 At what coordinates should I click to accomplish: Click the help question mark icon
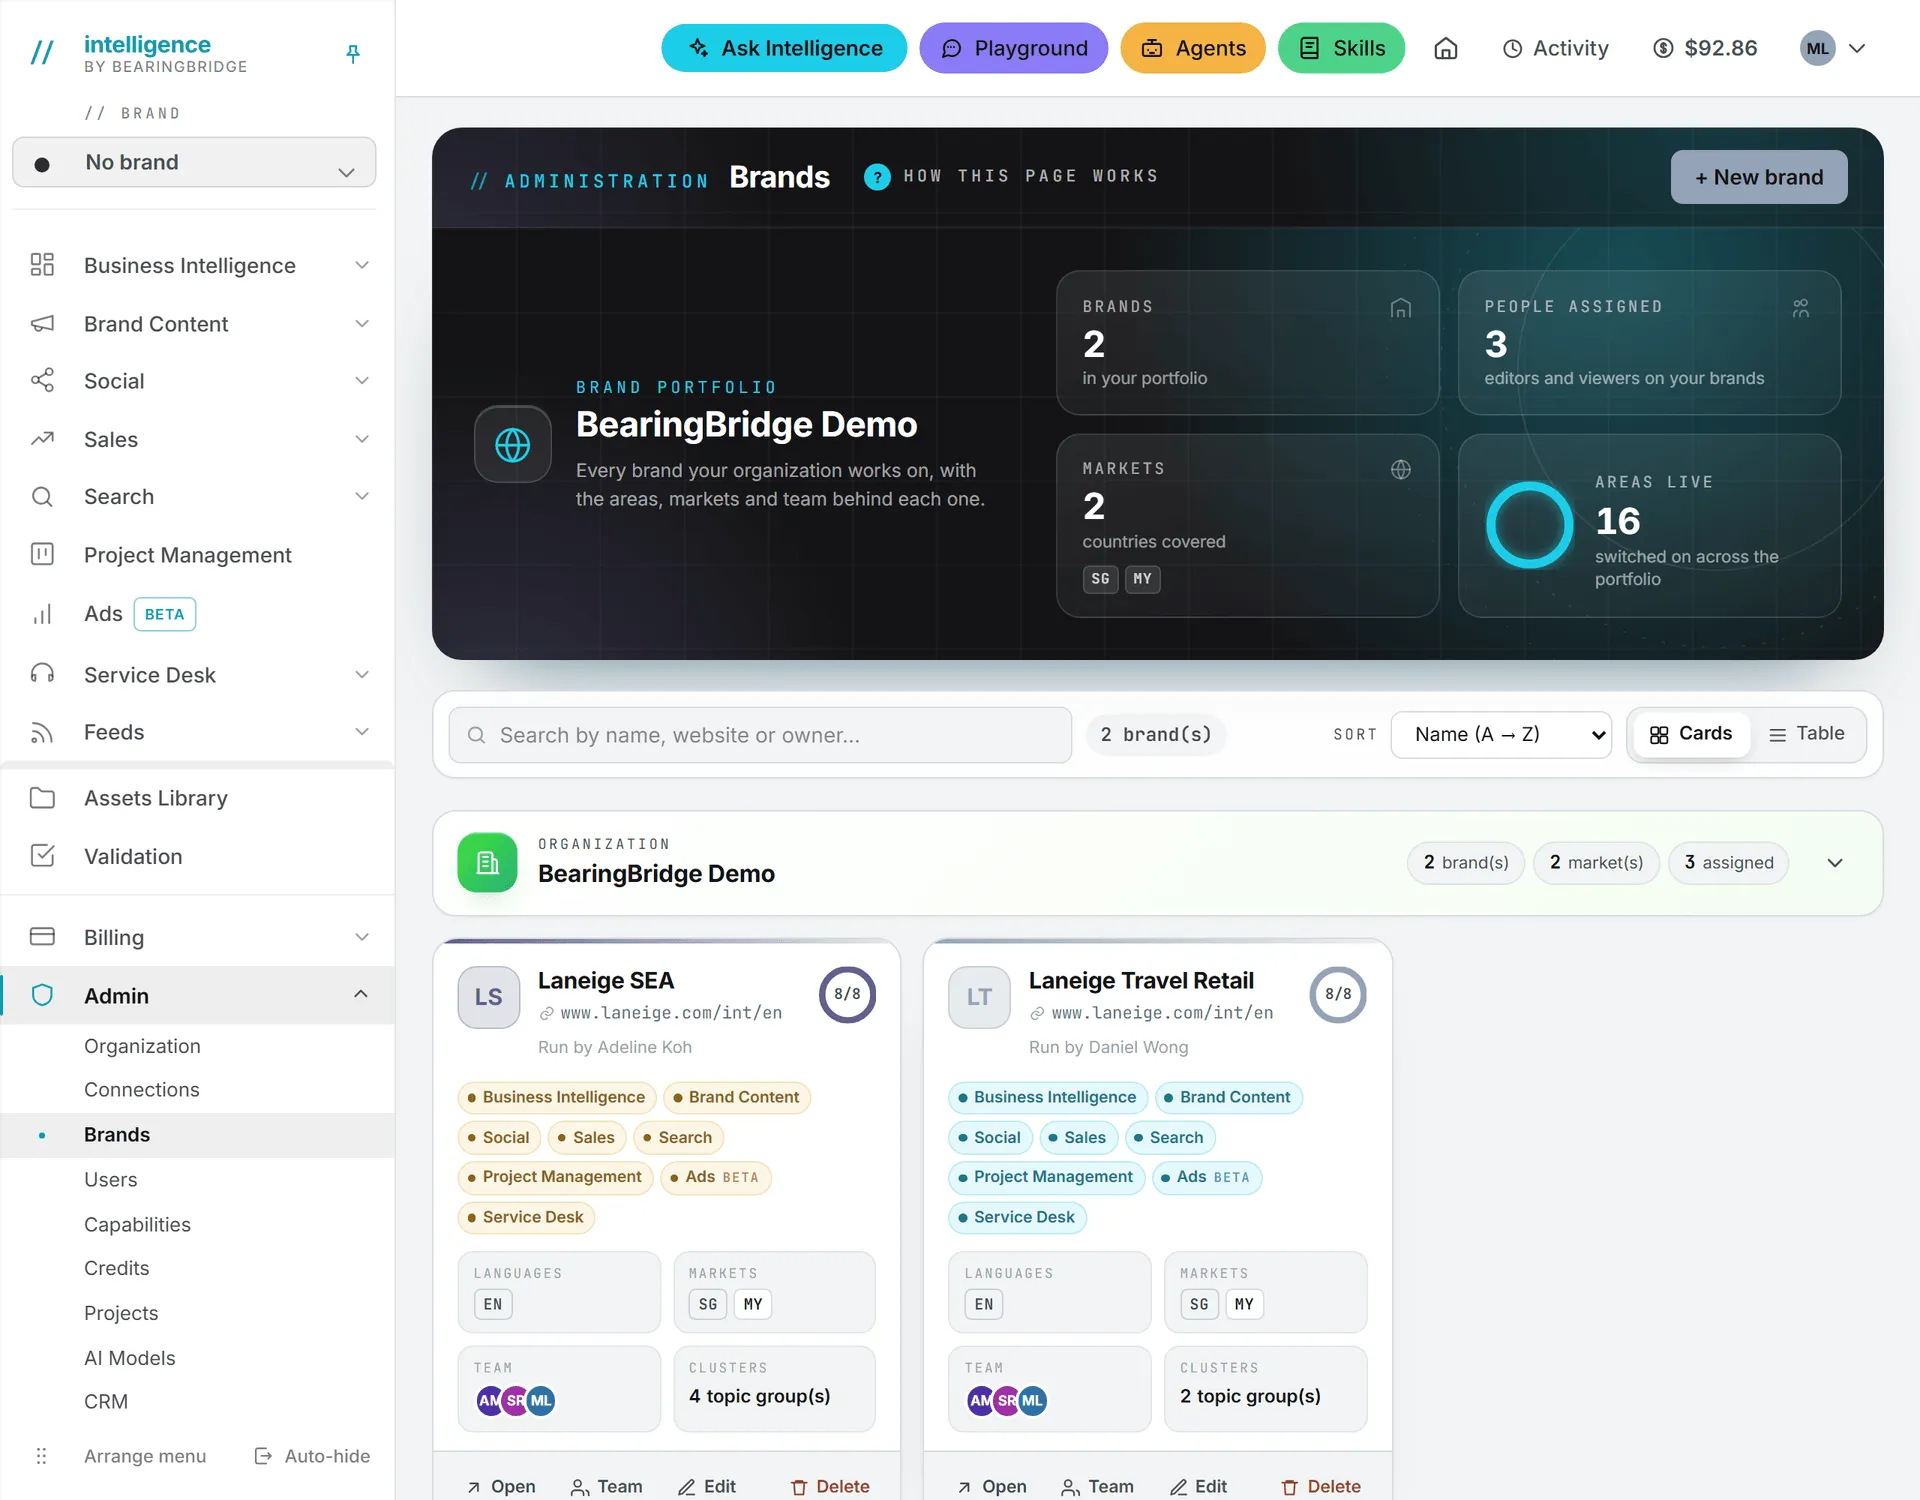point(877,177)
